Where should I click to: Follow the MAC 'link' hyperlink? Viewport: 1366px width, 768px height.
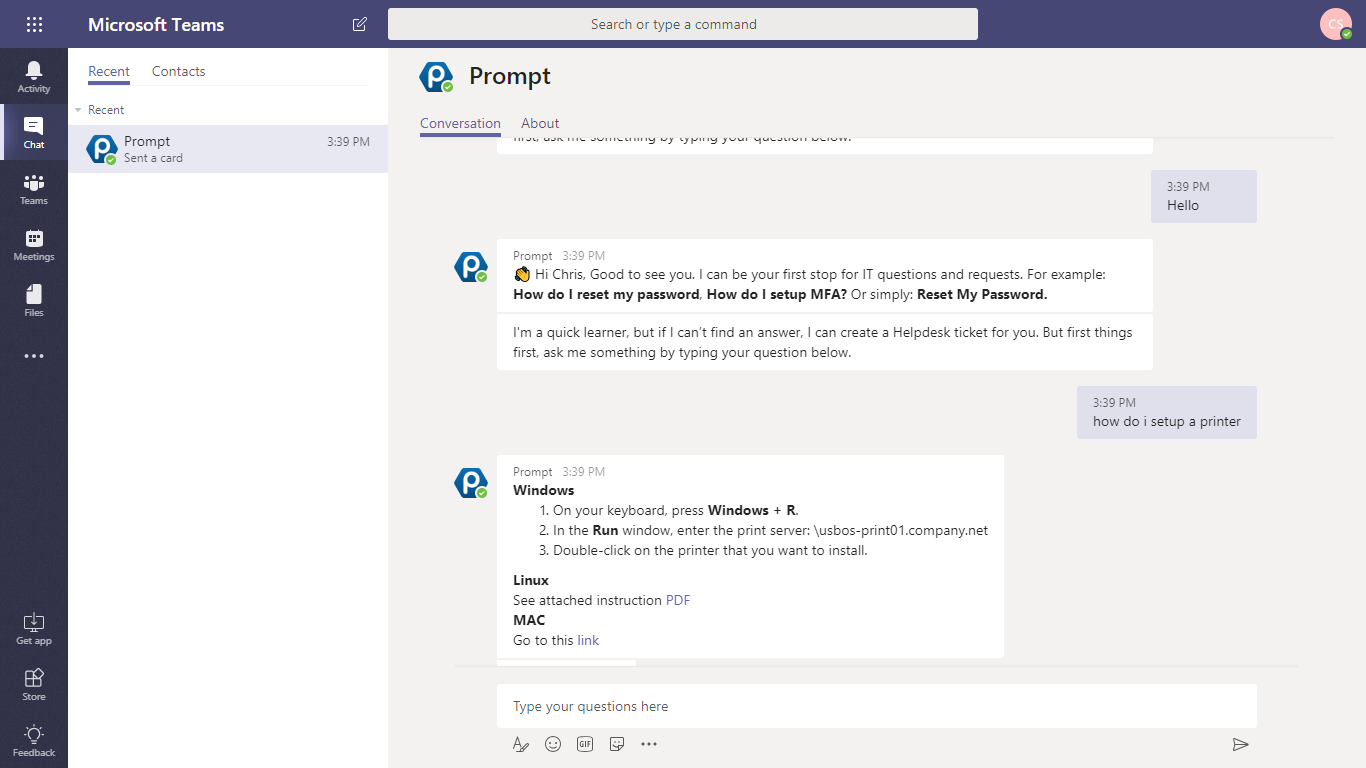pyautogui.click(x=588, y=640)
